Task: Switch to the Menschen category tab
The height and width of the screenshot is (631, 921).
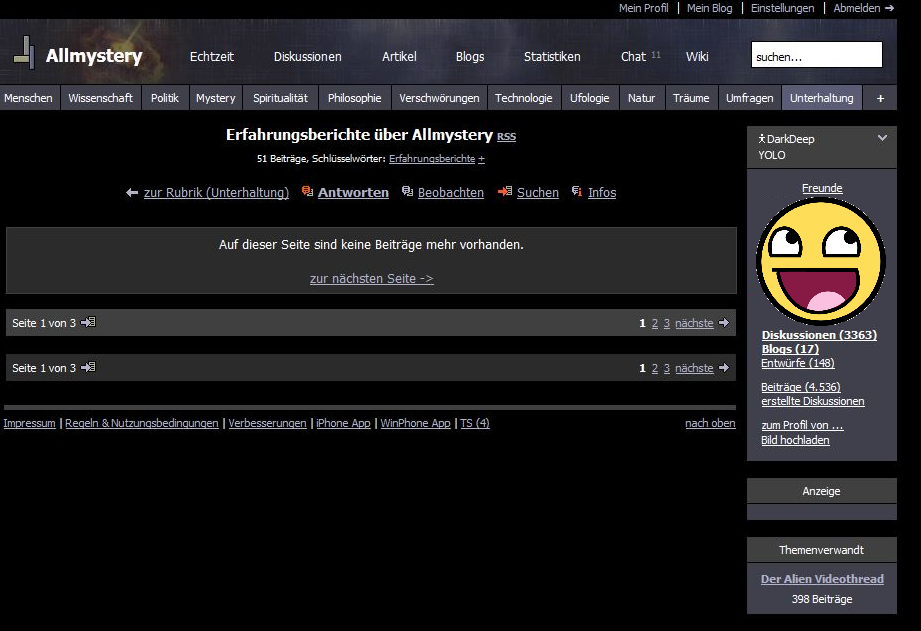Action: [28, 98]
